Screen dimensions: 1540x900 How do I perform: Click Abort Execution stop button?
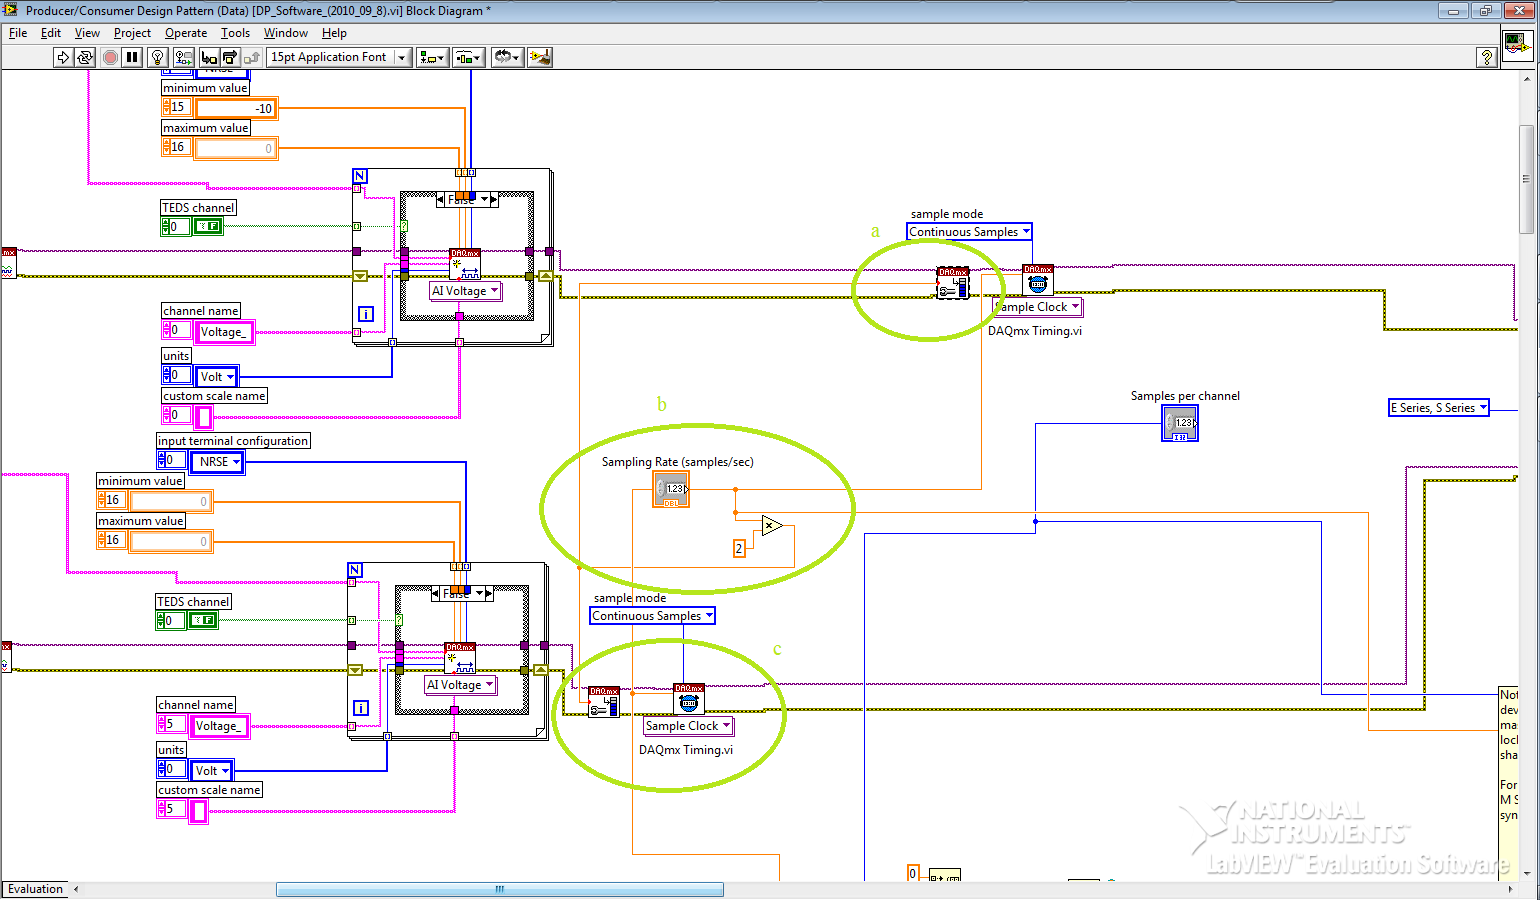coord(110,57)
